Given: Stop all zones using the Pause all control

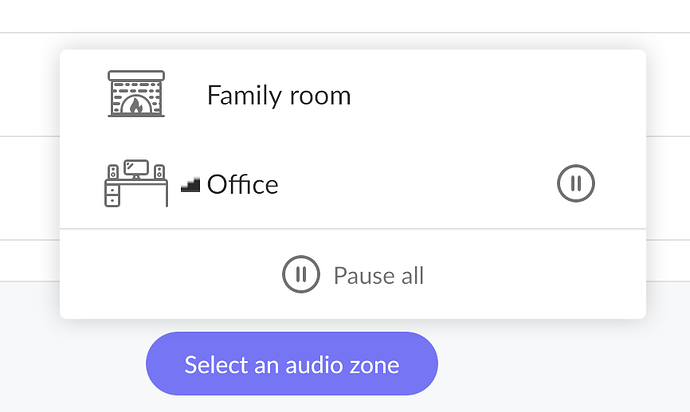Looking at the screenshot, I should pos(353,275).
